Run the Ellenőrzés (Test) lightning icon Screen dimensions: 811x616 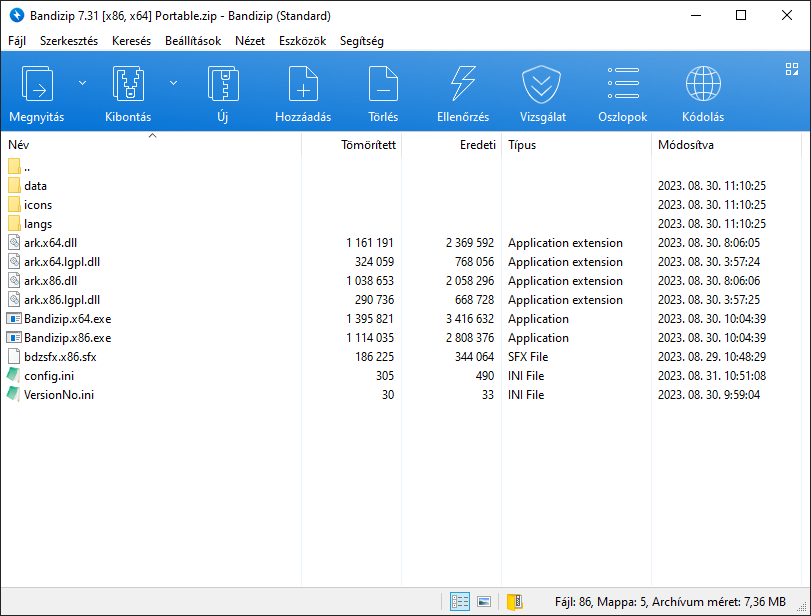click(463, 85)
